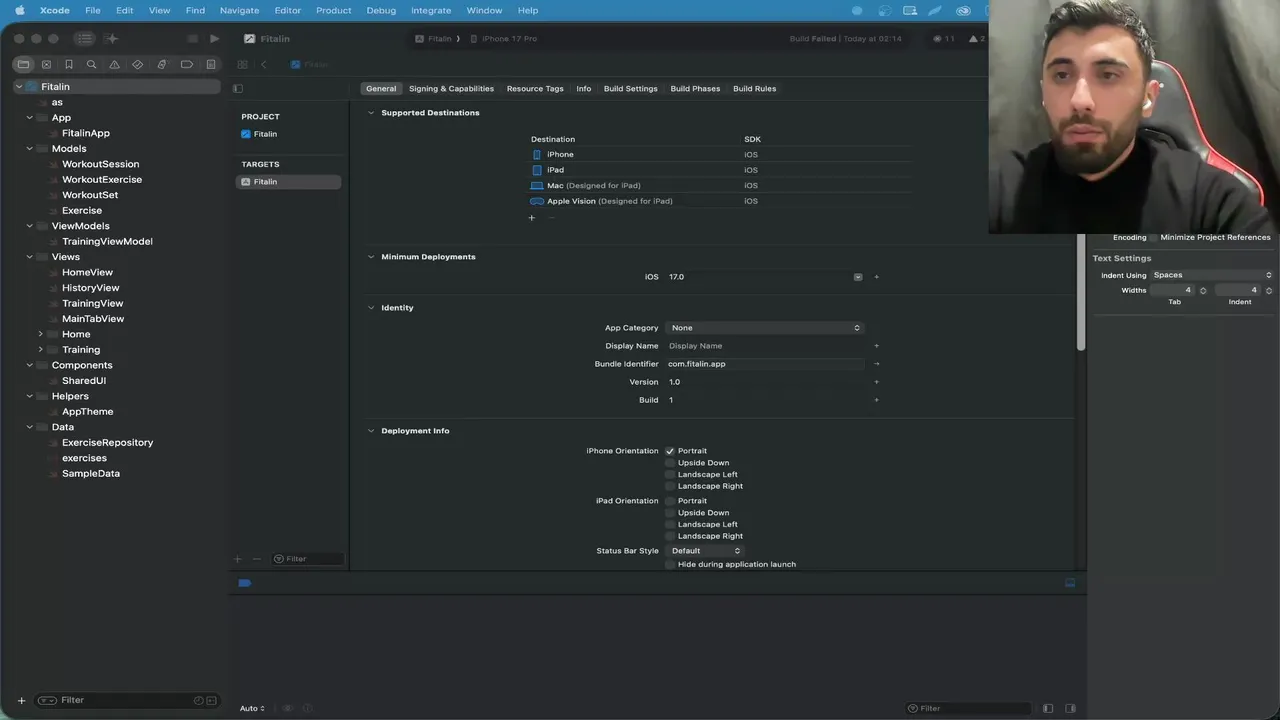Click the blue breakpoints toggle icon
Screen dimensions: 1280x720
244,582
